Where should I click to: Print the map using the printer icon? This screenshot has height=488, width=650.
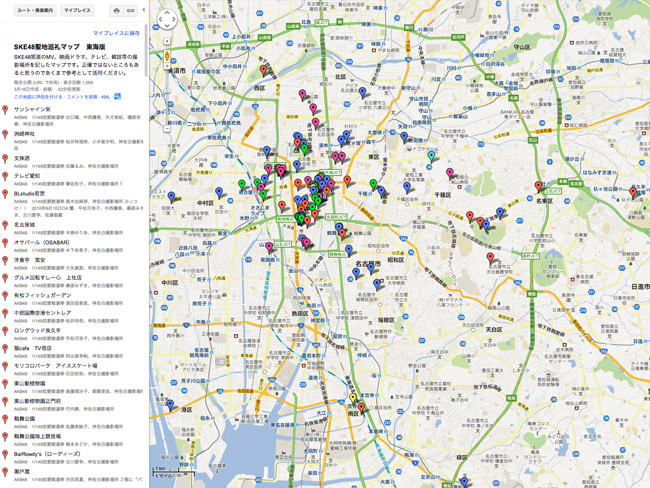coord(116,11)
